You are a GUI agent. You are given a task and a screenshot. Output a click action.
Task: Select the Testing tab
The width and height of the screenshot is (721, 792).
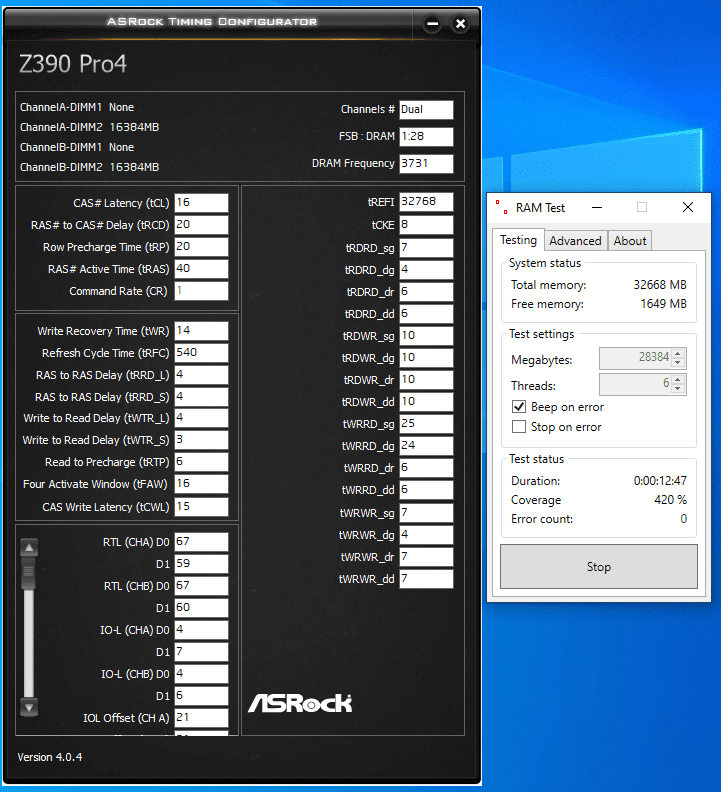point(518,240)
